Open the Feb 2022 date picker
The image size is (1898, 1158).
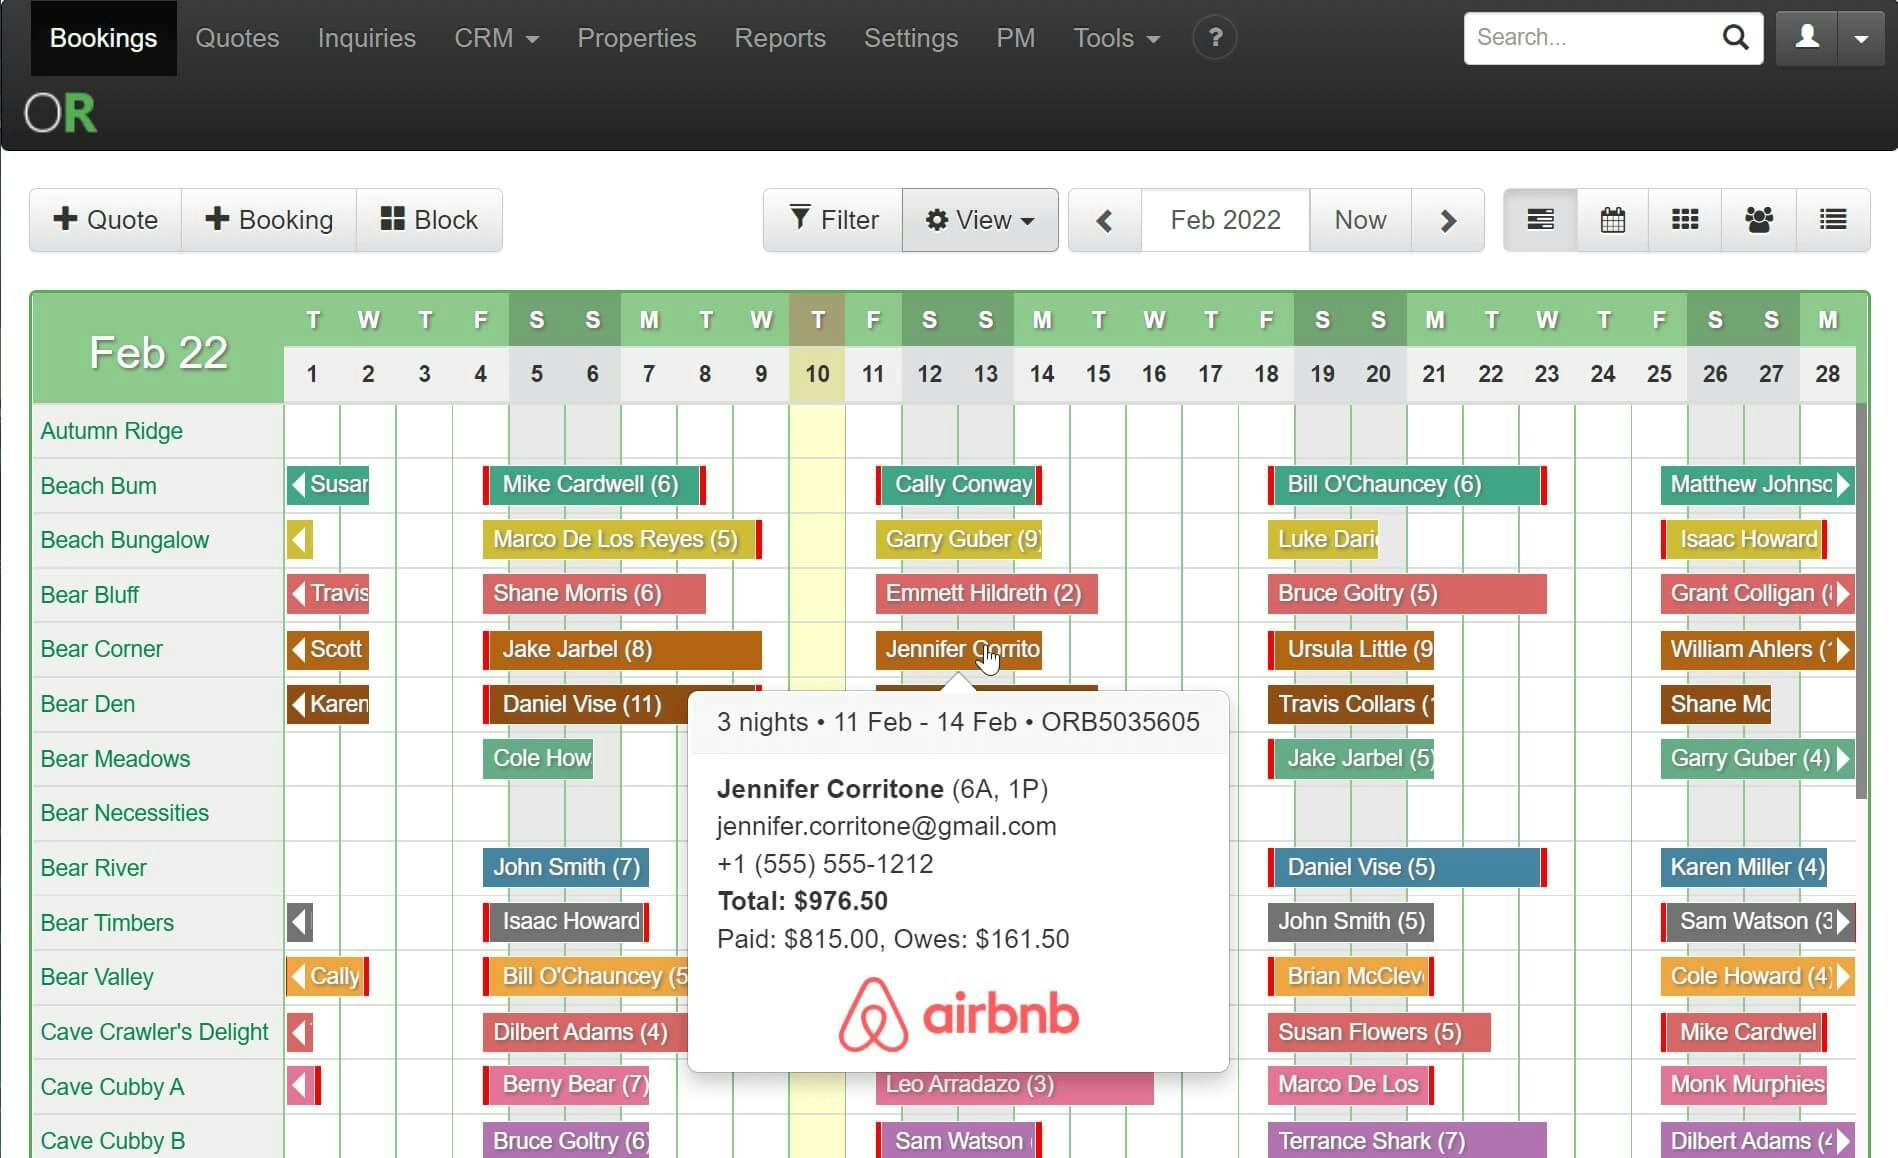coord(1225,220)
